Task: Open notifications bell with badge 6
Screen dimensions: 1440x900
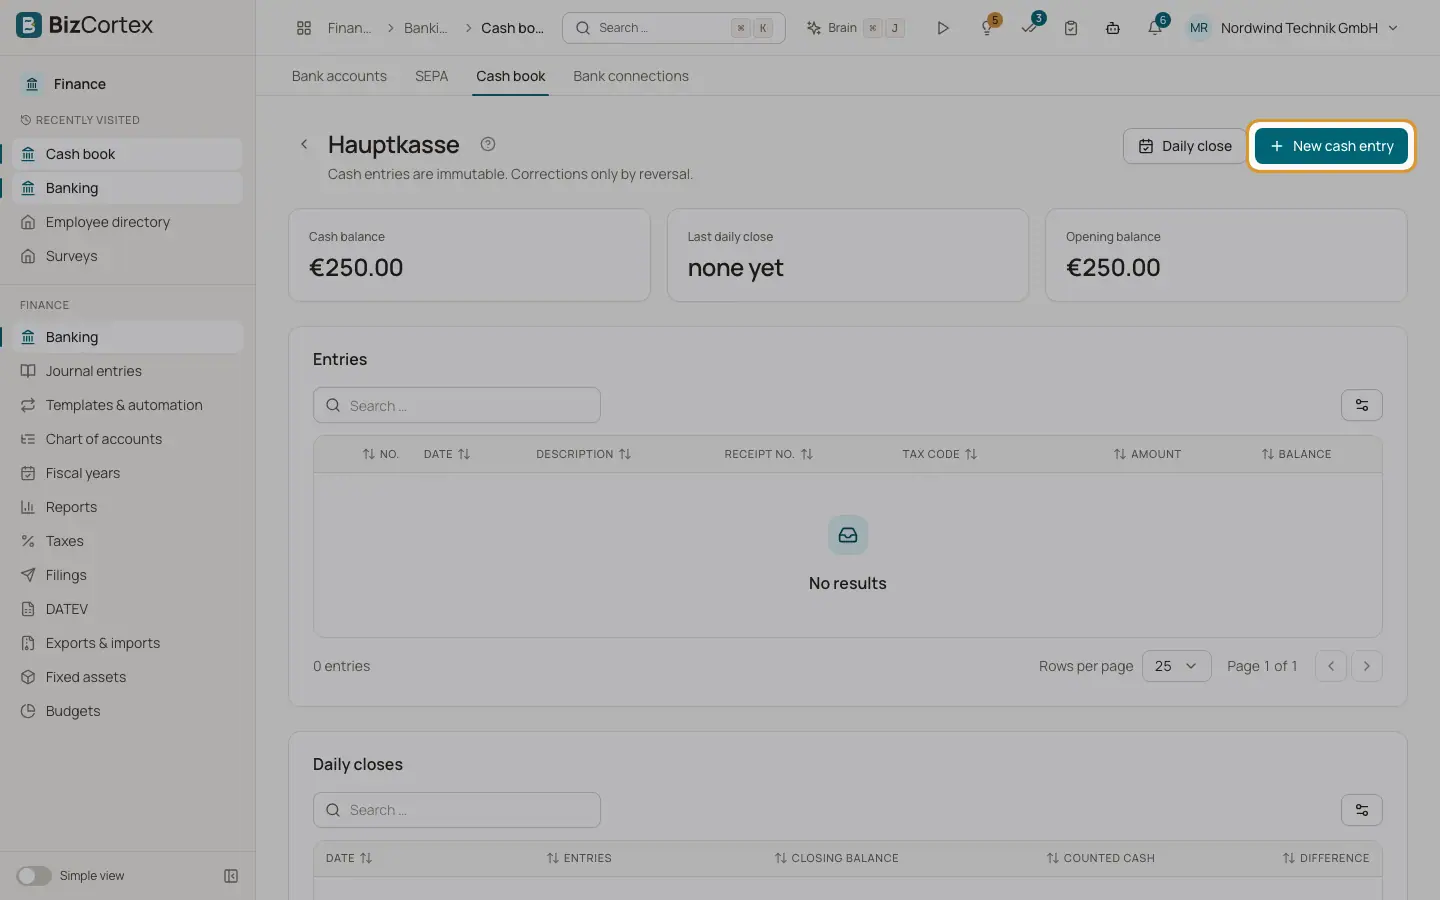Action: [1155, 28]
